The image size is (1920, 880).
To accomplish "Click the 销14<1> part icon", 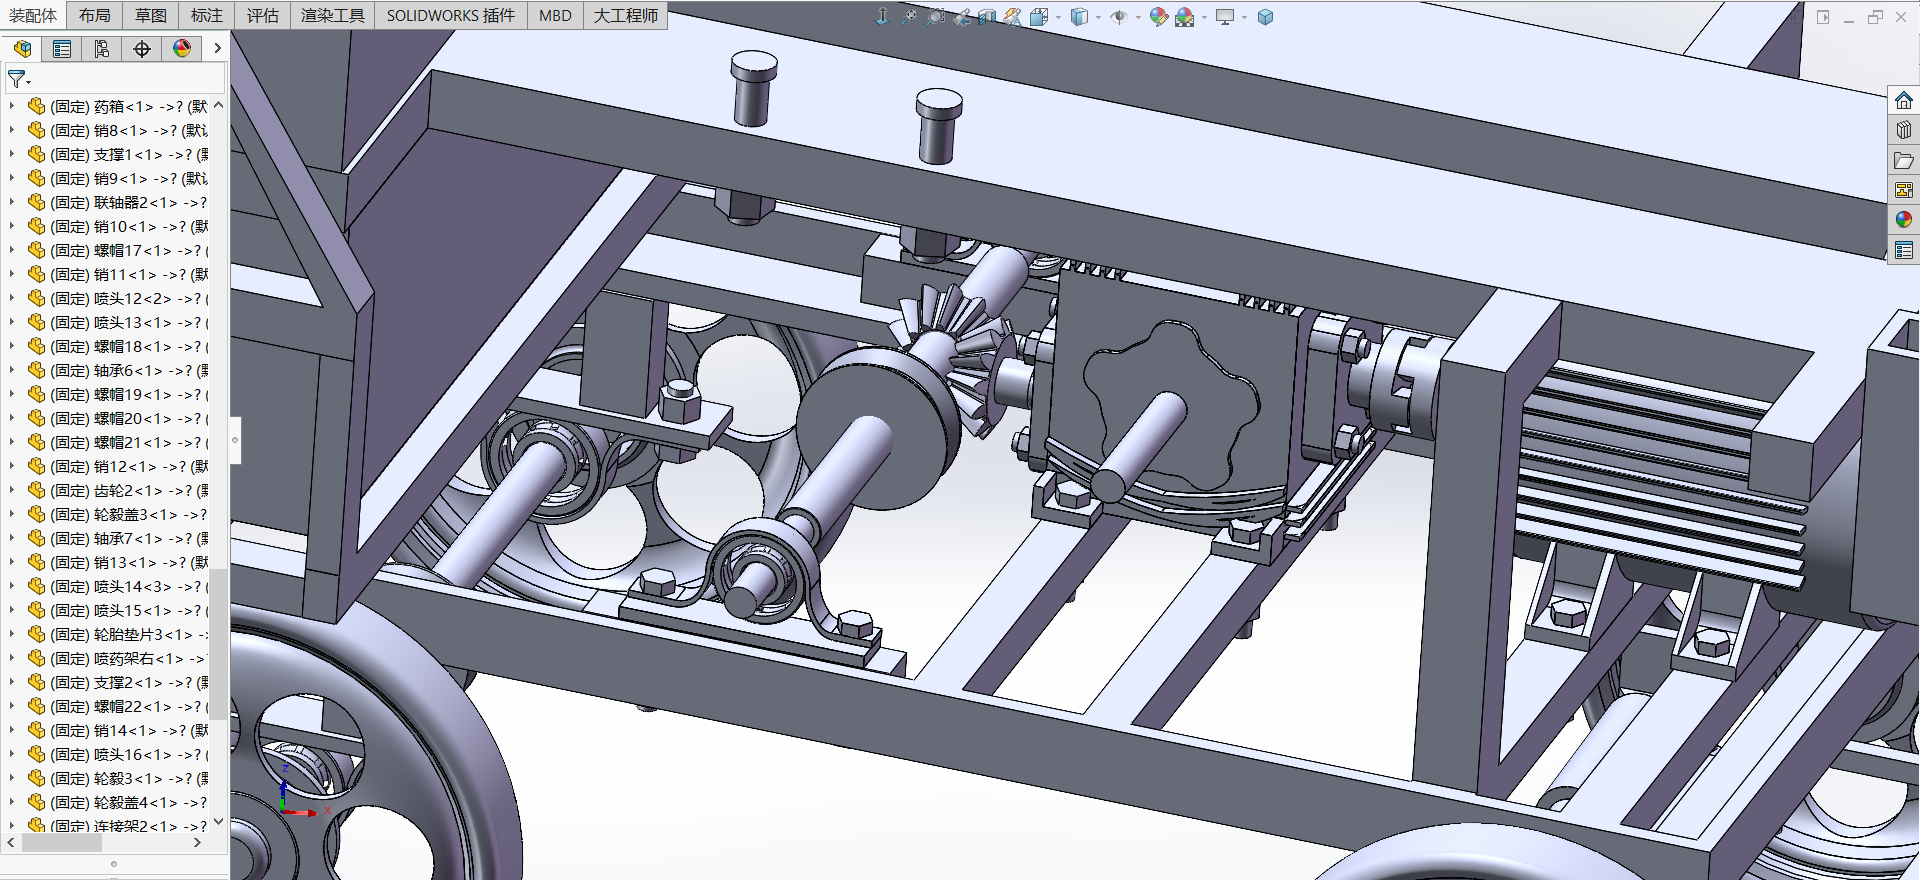I will 37,730.
